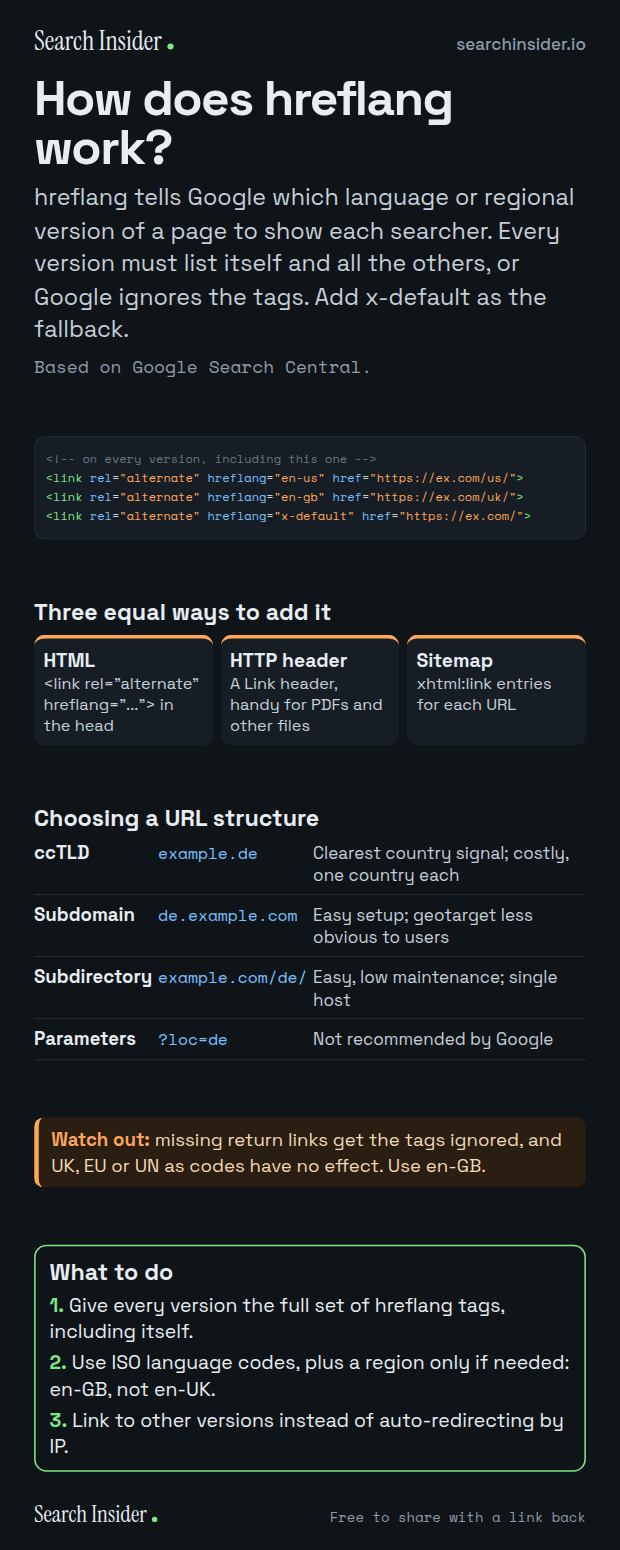Select the Parameters row label

85,1039
